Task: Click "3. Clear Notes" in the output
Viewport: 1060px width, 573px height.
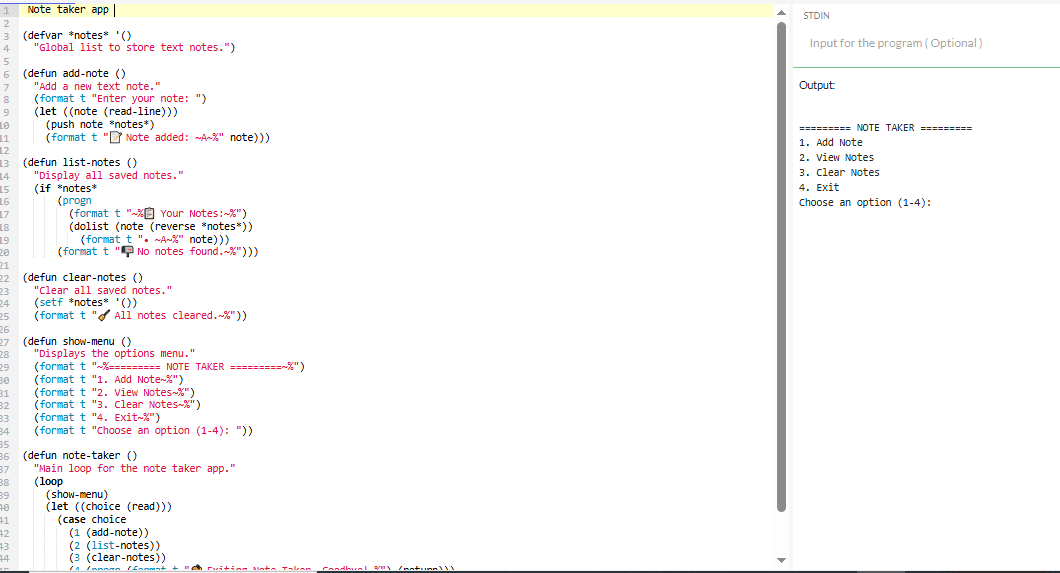Action: tap(839, 172)
